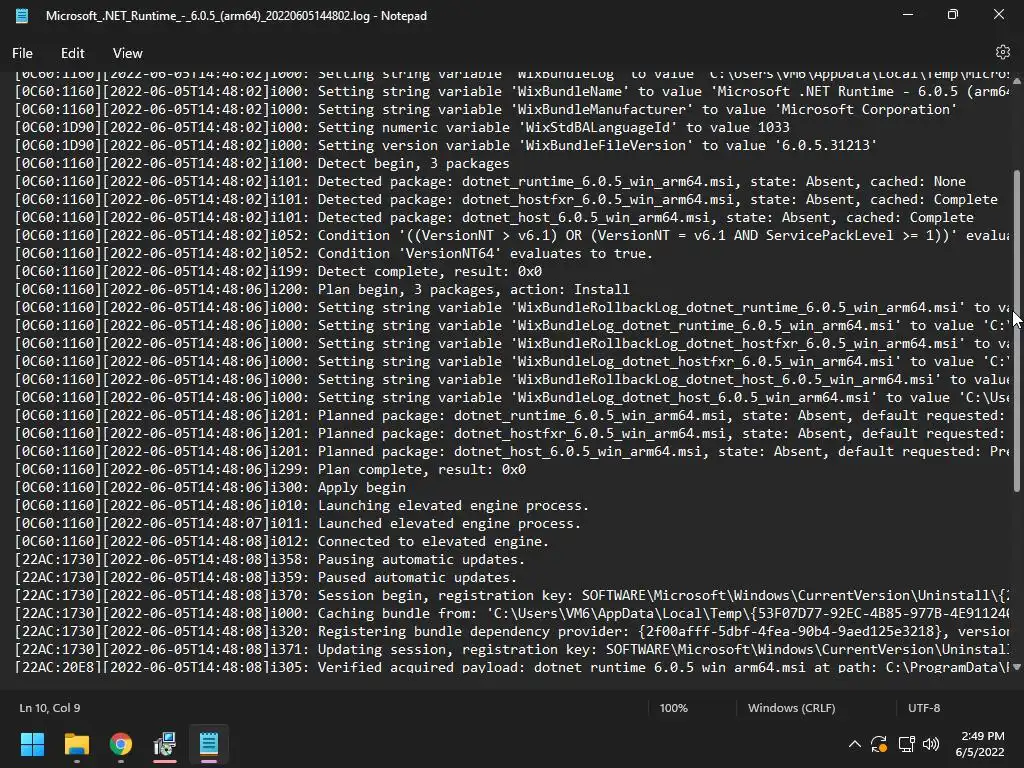Image resolution: width=1024 pixels, height=768 pixels.
Task: Open the installer app in taskbar
Action: (165, 744)
